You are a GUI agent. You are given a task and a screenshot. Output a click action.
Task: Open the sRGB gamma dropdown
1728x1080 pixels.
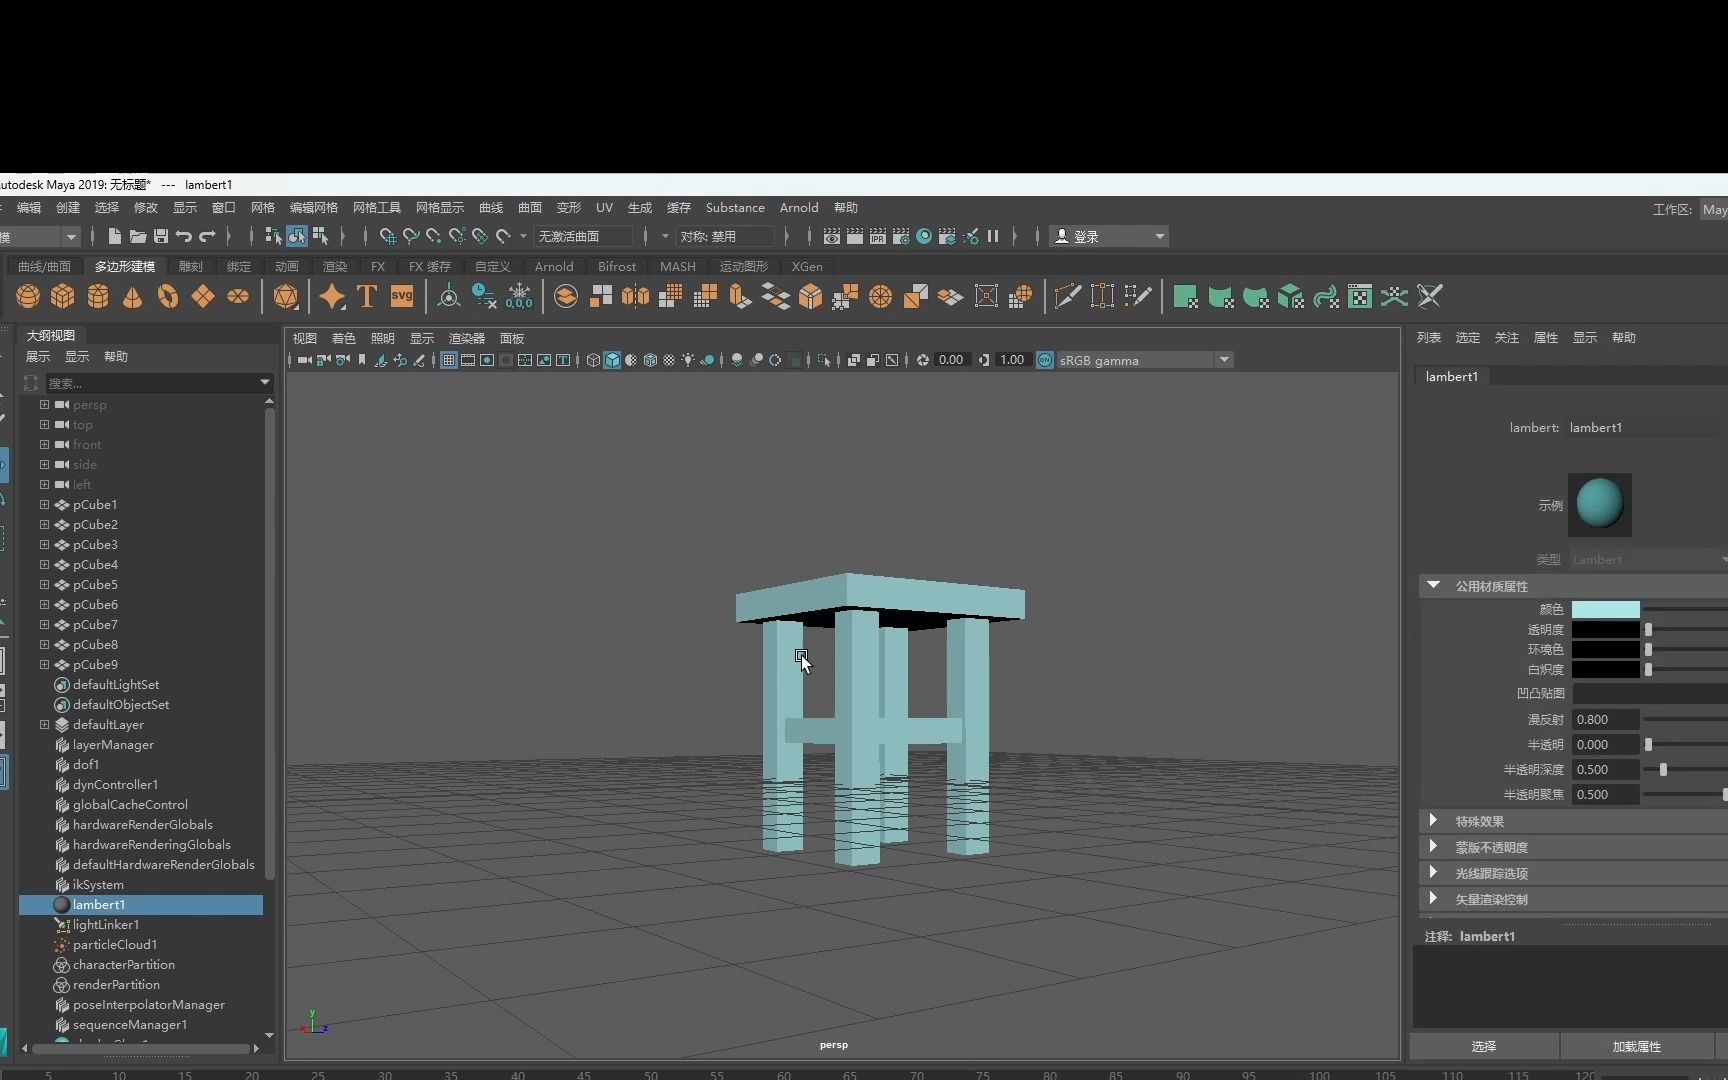point(1223,360)
